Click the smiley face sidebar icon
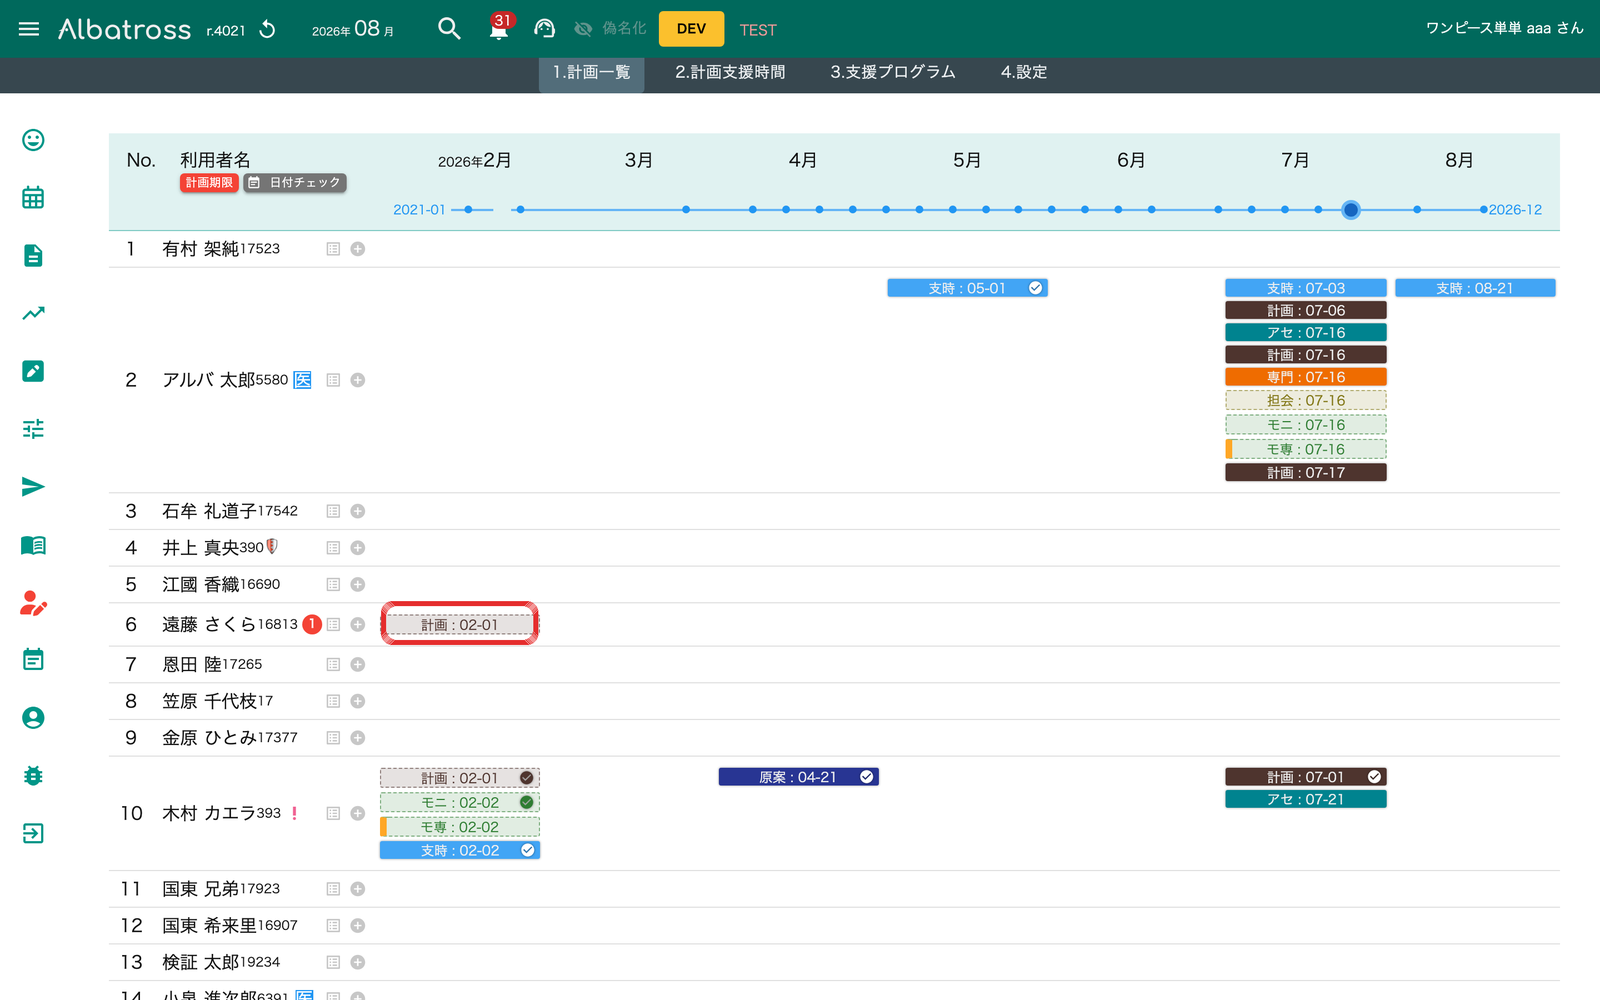 coord(33,140)
